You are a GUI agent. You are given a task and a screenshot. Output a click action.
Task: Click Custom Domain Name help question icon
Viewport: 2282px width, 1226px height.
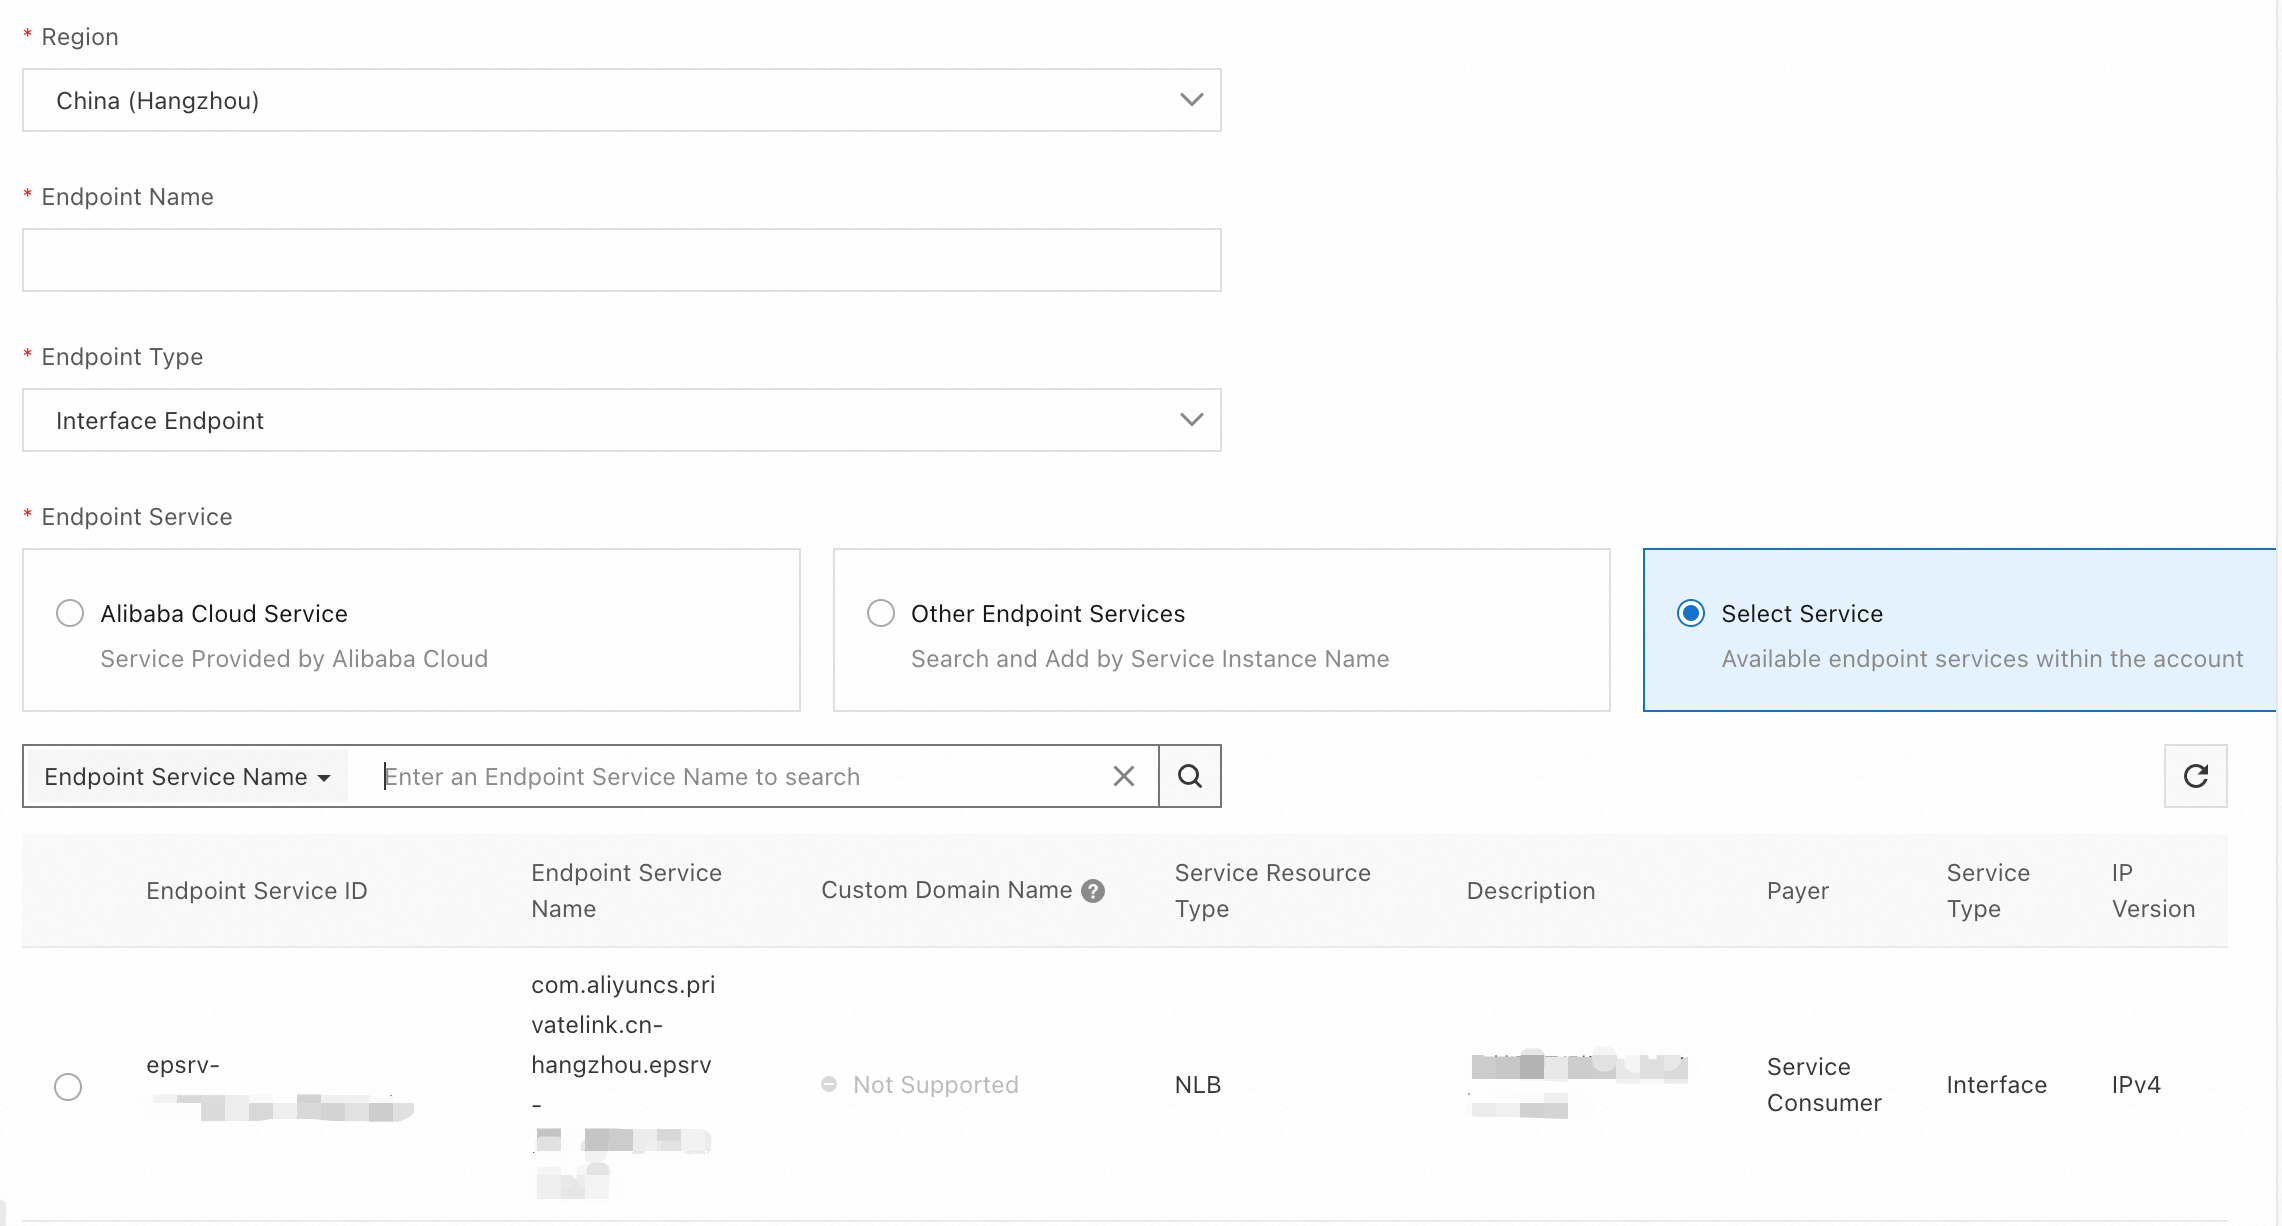[1093, 891]
